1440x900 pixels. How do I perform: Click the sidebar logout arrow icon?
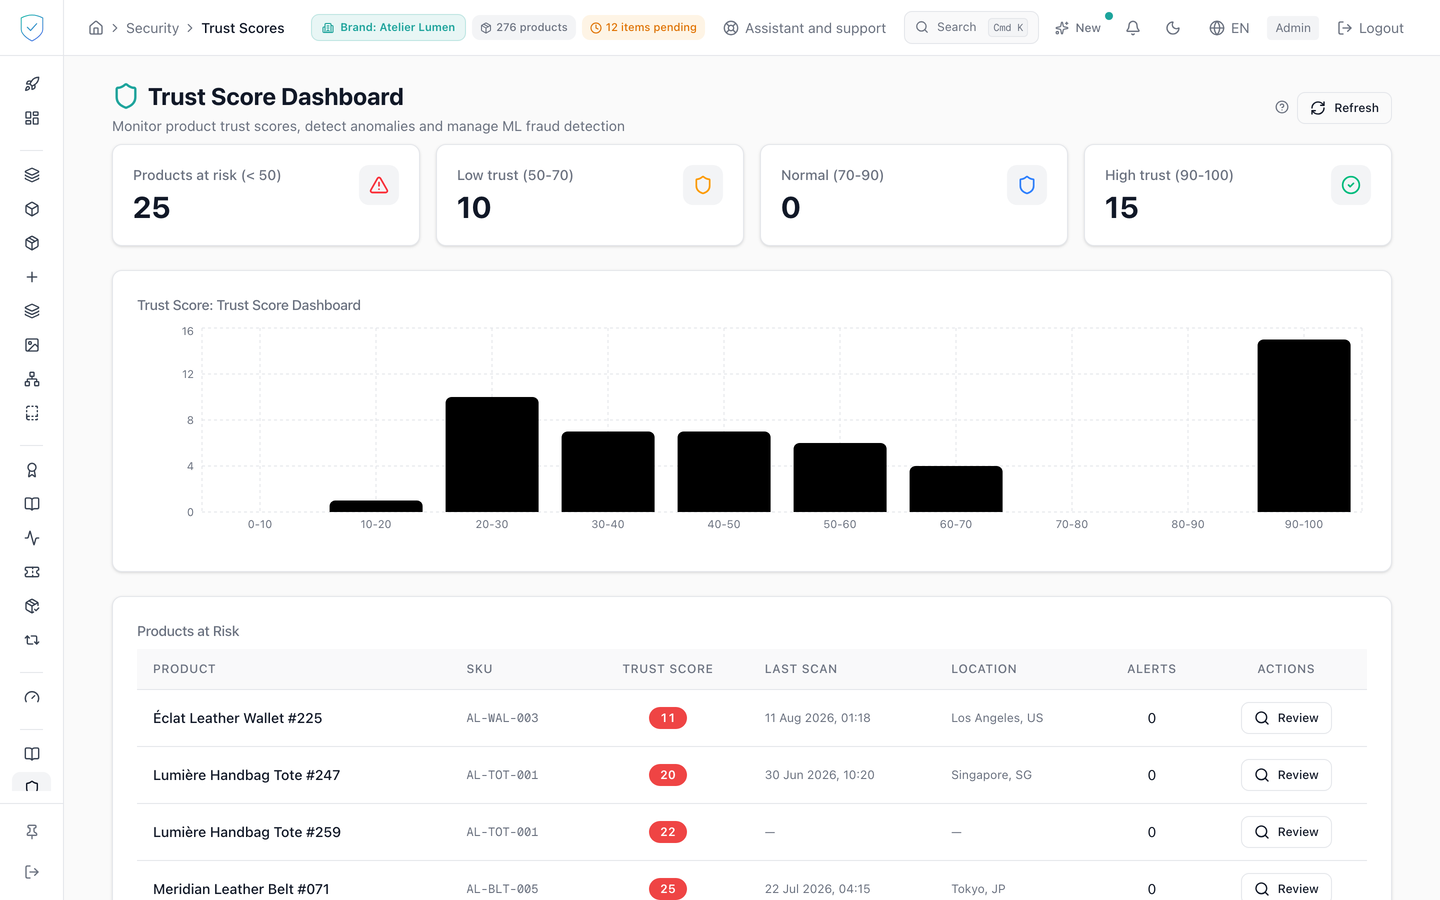coord(32,872)
